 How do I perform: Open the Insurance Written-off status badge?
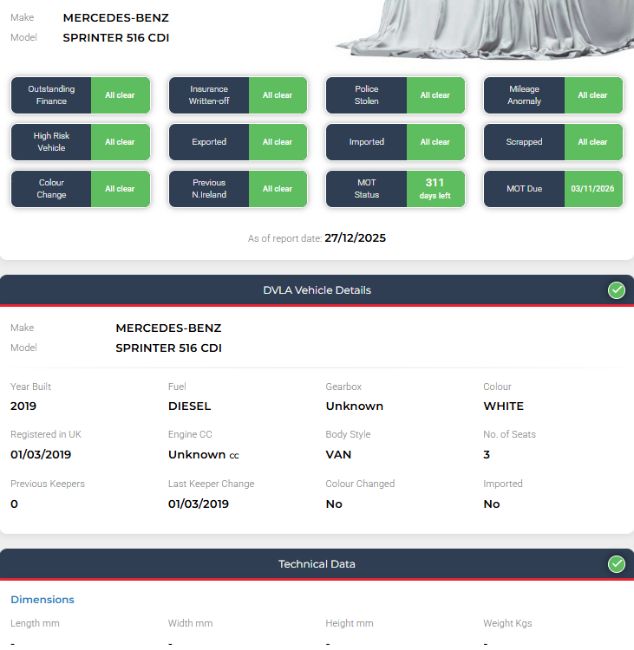tap(238, 95)
